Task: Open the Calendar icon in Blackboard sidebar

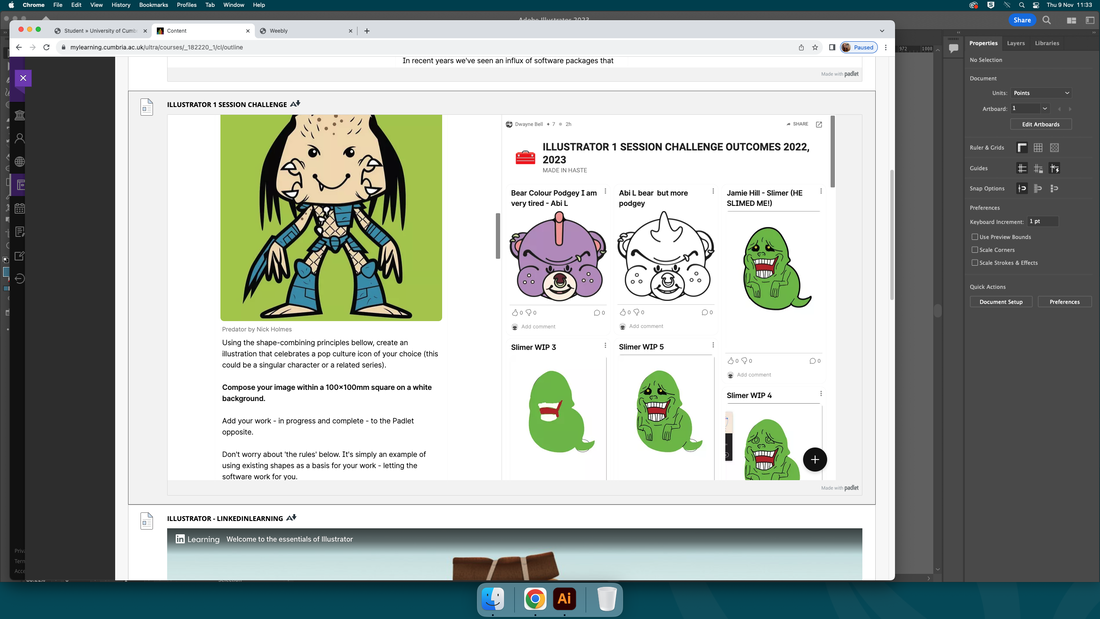Action: (x=20, y=208)
